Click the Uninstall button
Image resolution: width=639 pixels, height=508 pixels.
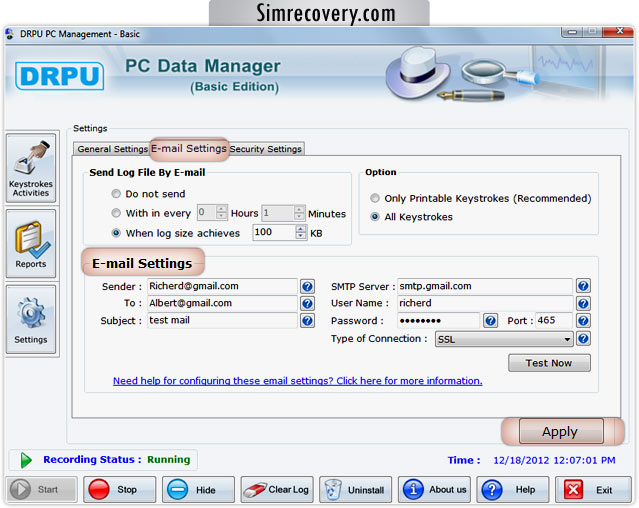356,489
